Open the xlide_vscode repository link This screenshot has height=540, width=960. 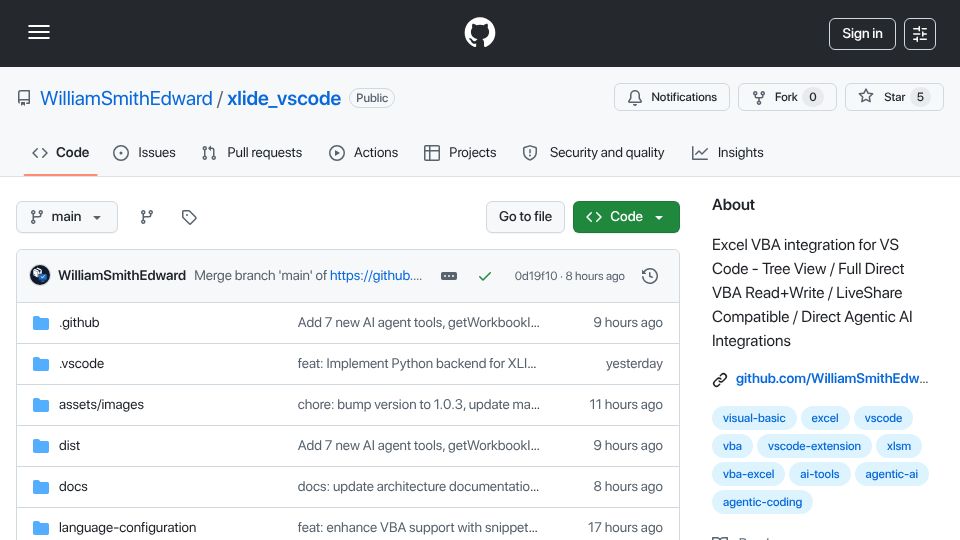click(284, 98)
